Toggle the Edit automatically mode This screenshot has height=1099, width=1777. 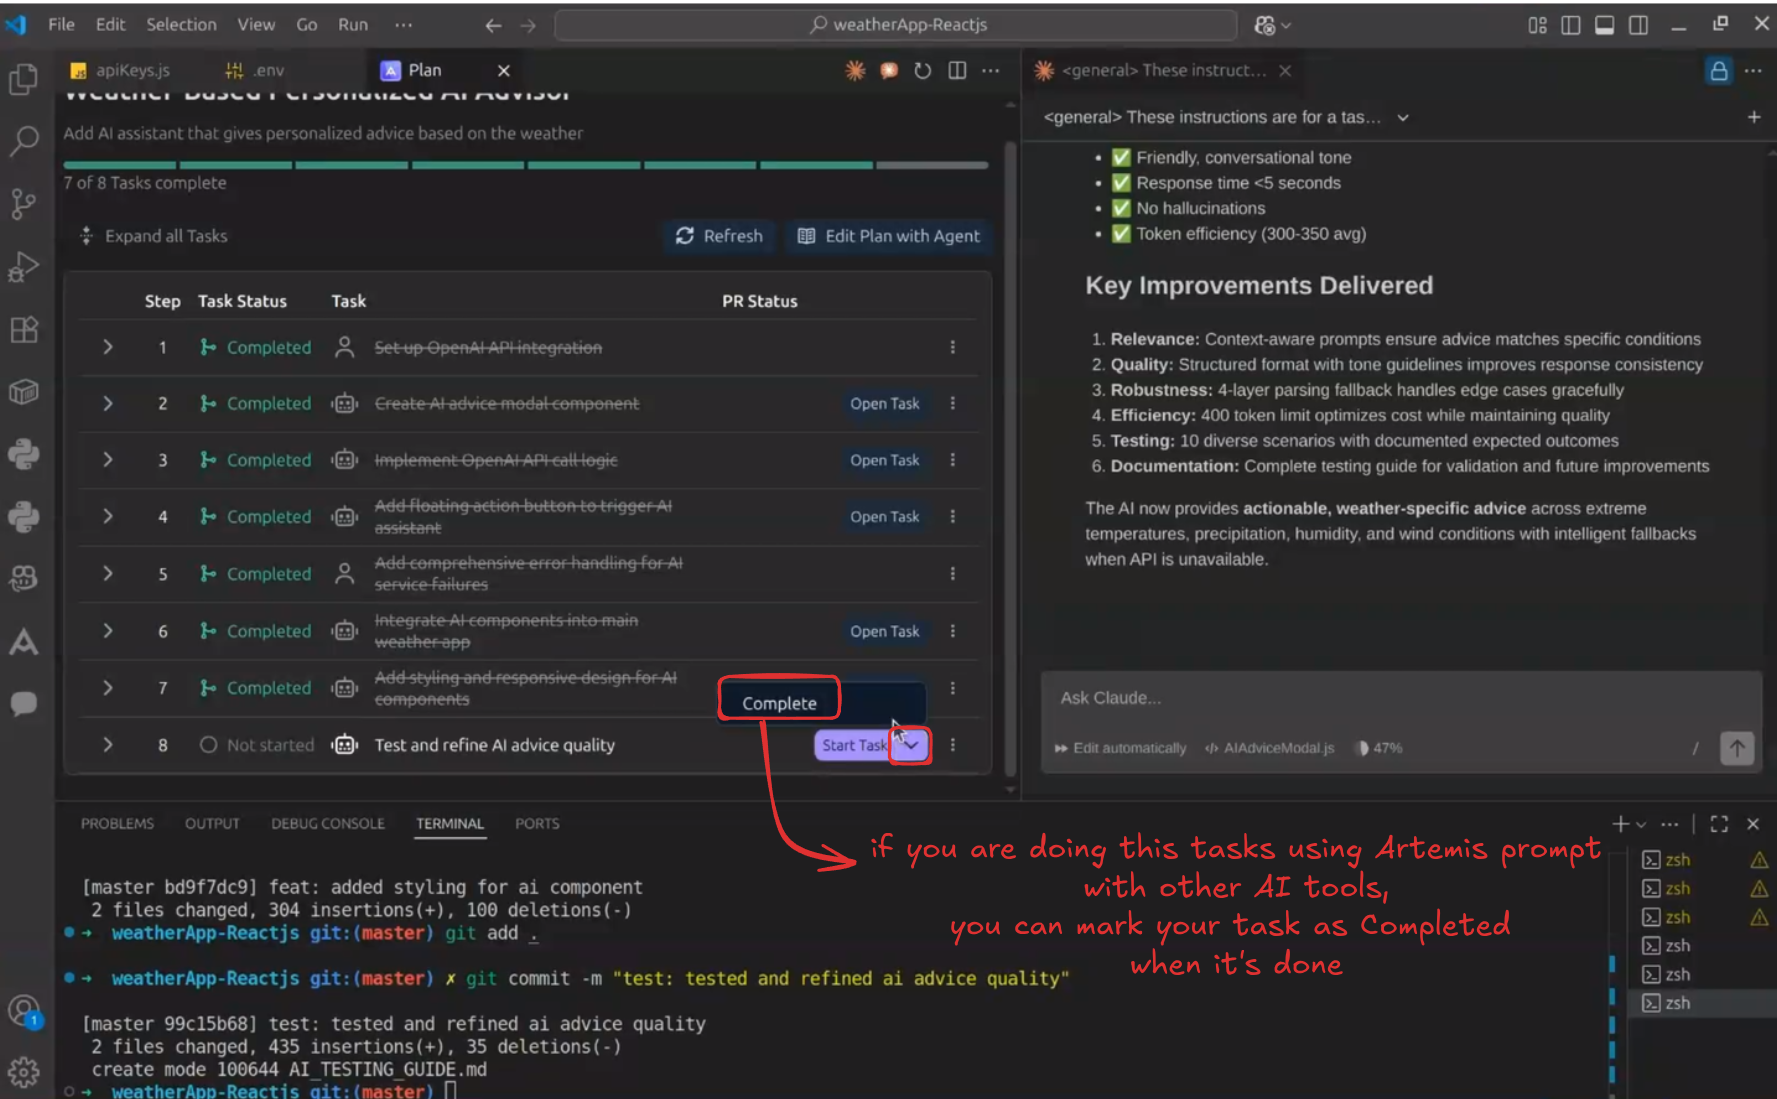pos(1120,748)
